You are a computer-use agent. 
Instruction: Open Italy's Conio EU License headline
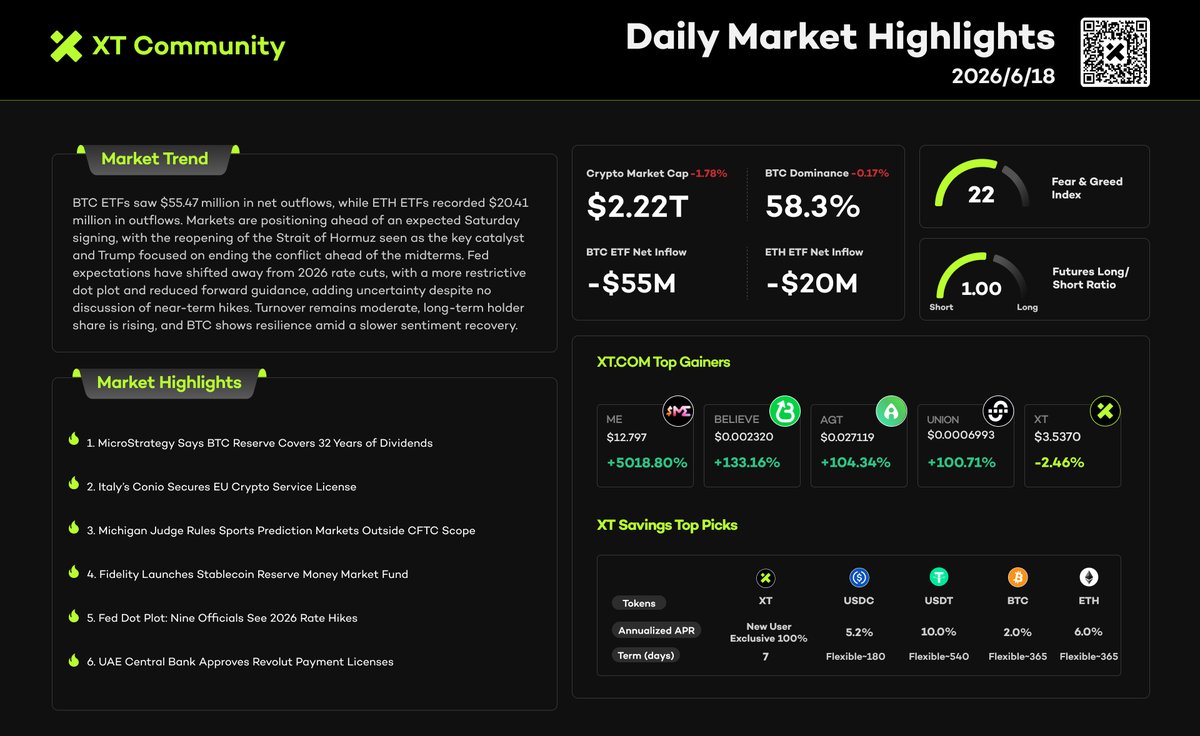pyautogui.click(x=221, y=486)
